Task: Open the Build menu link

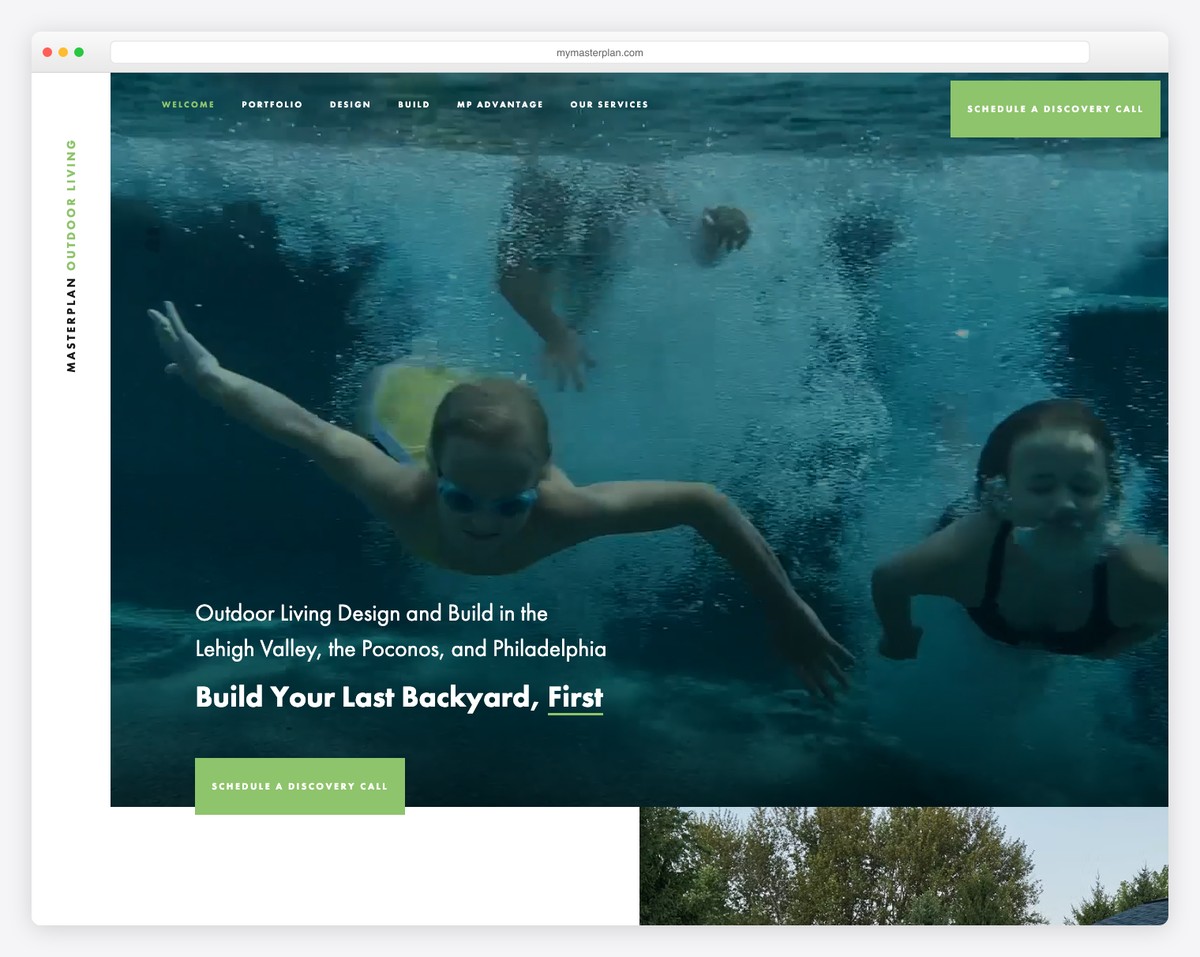Action: 414,105
